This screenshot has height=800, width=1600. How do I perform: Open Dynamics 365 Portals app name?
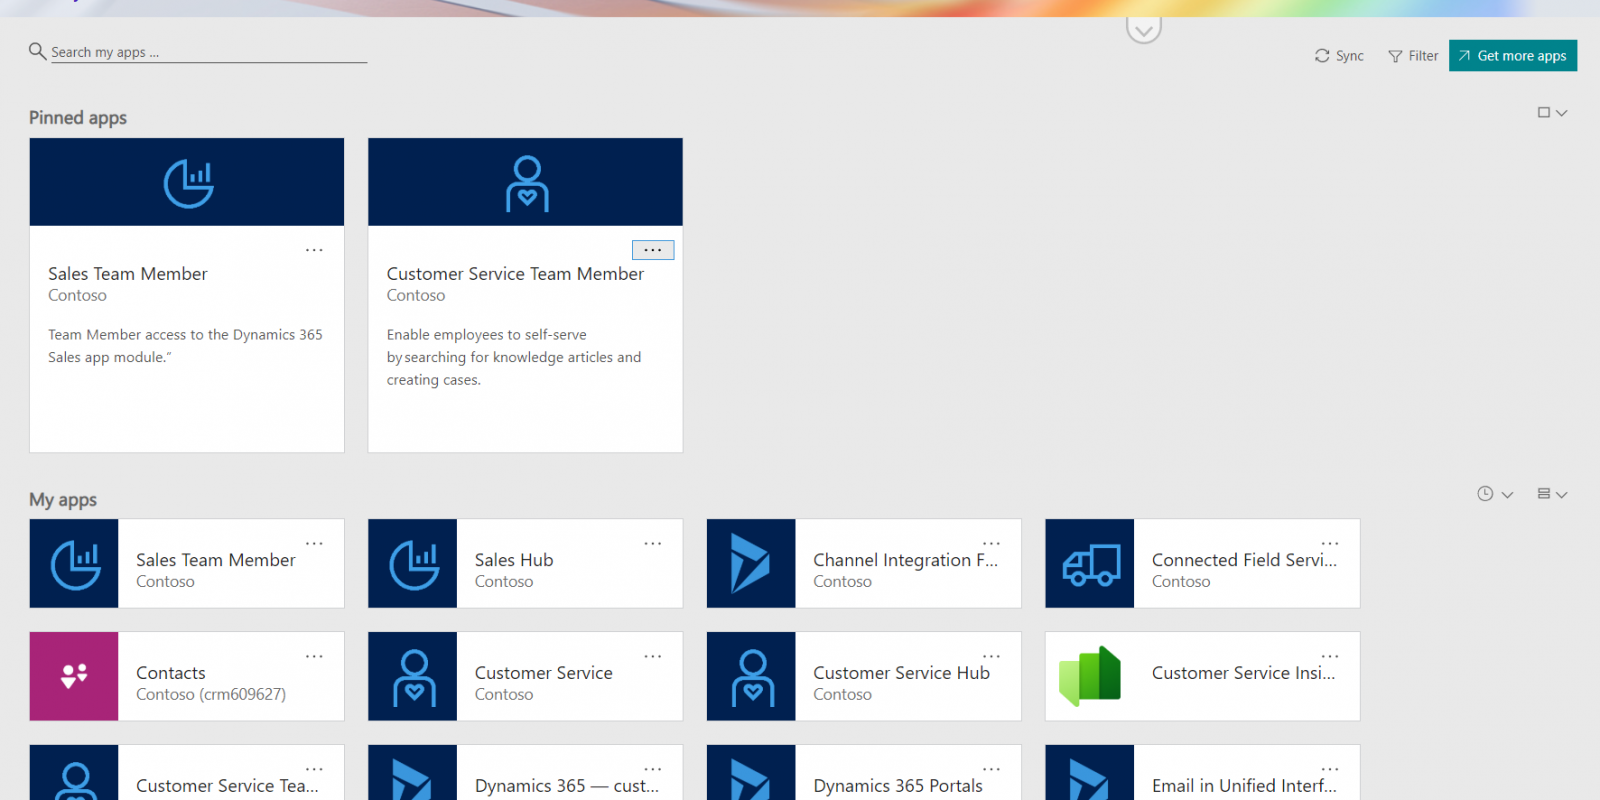click(898, 786)
